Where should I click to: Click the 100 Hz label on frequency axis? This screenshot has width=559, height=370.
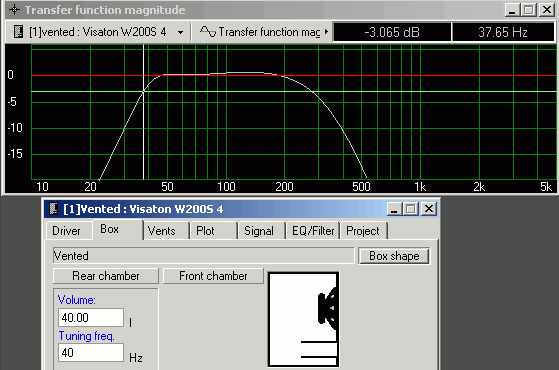pyautogui.click(x=226, y=187)
